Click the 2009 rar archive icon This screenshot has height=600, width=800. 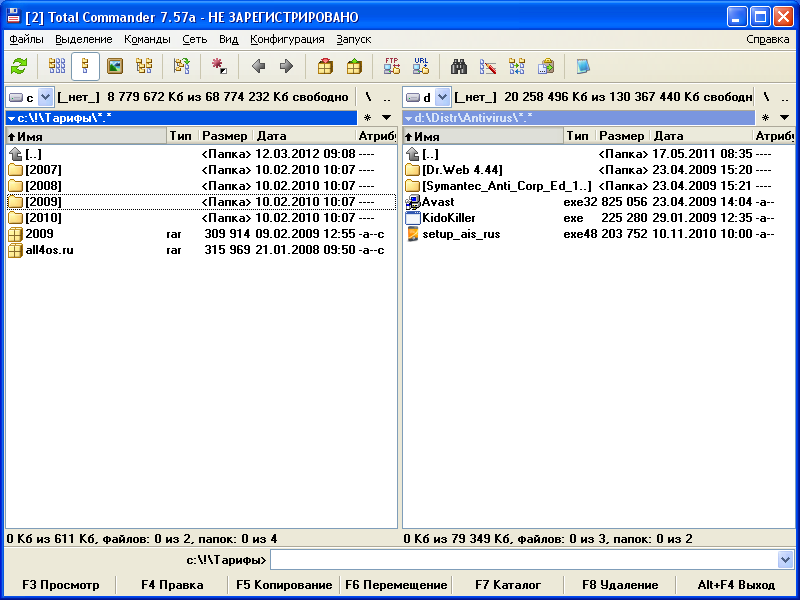[15, 234]
